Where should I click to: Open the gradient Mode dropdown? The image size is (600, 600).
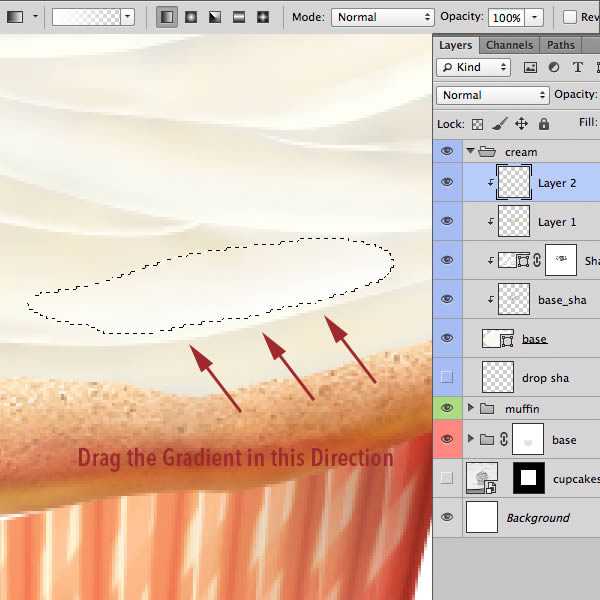click(x=382, y=17)
